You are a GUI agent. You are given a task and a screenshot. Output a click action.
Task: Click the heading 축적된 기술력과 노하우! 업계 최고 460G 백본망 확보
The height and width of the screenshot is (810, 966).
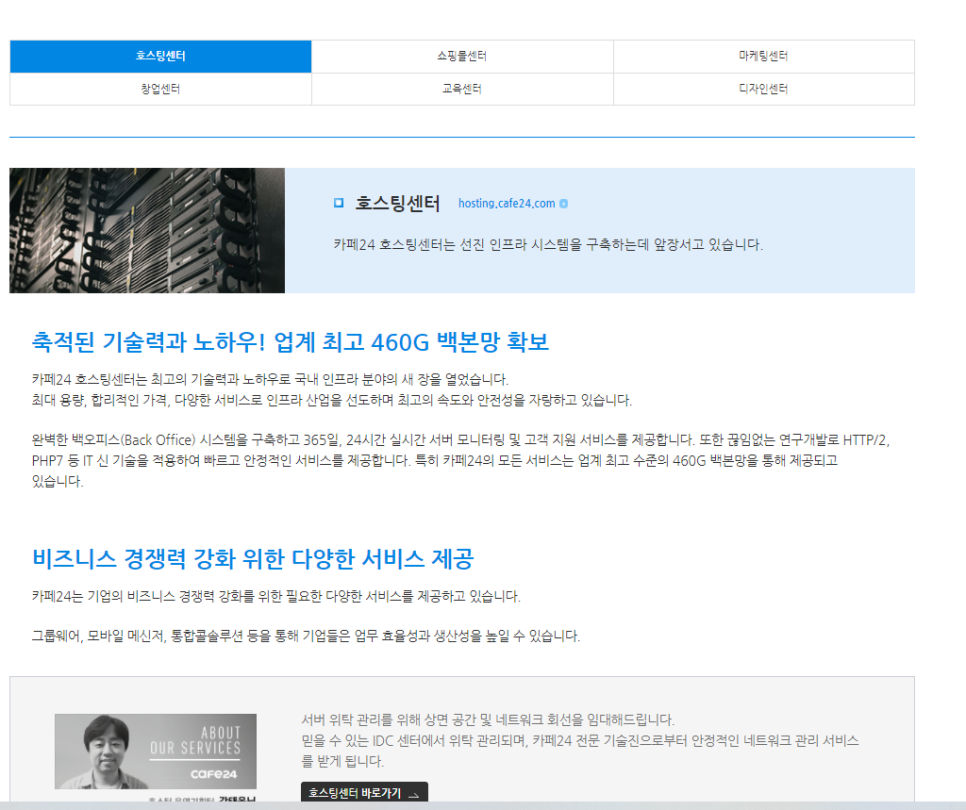(290, 342)
